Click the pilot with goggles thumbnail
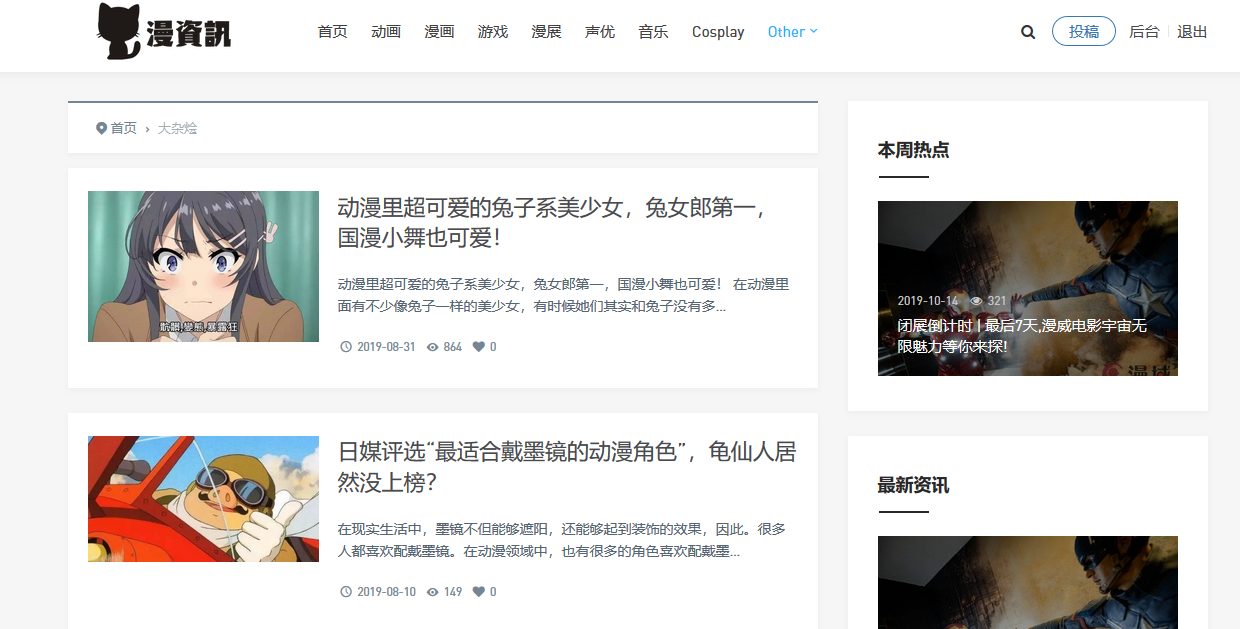 [203, 499]
